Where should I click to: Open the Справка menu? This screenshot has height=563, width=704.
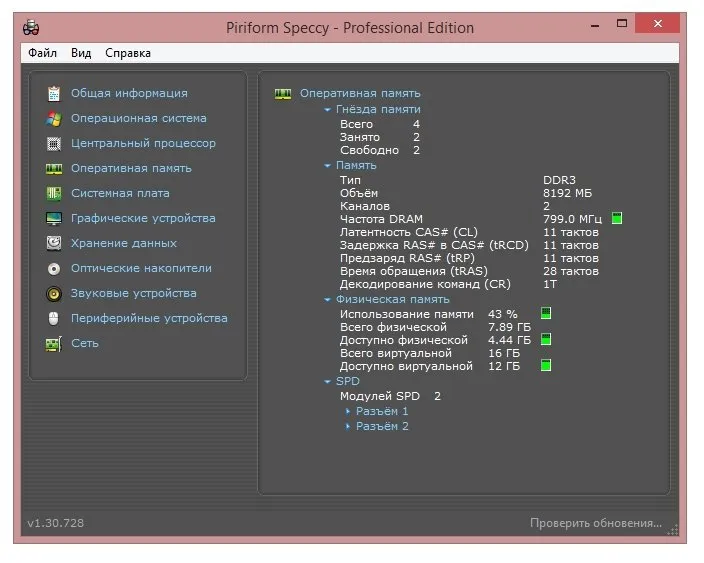tap(128, 53)
